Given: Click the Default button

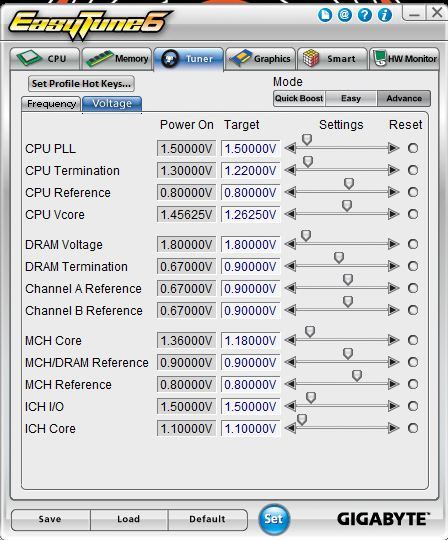Looking at the screenshot, I should tap(207, 519).
